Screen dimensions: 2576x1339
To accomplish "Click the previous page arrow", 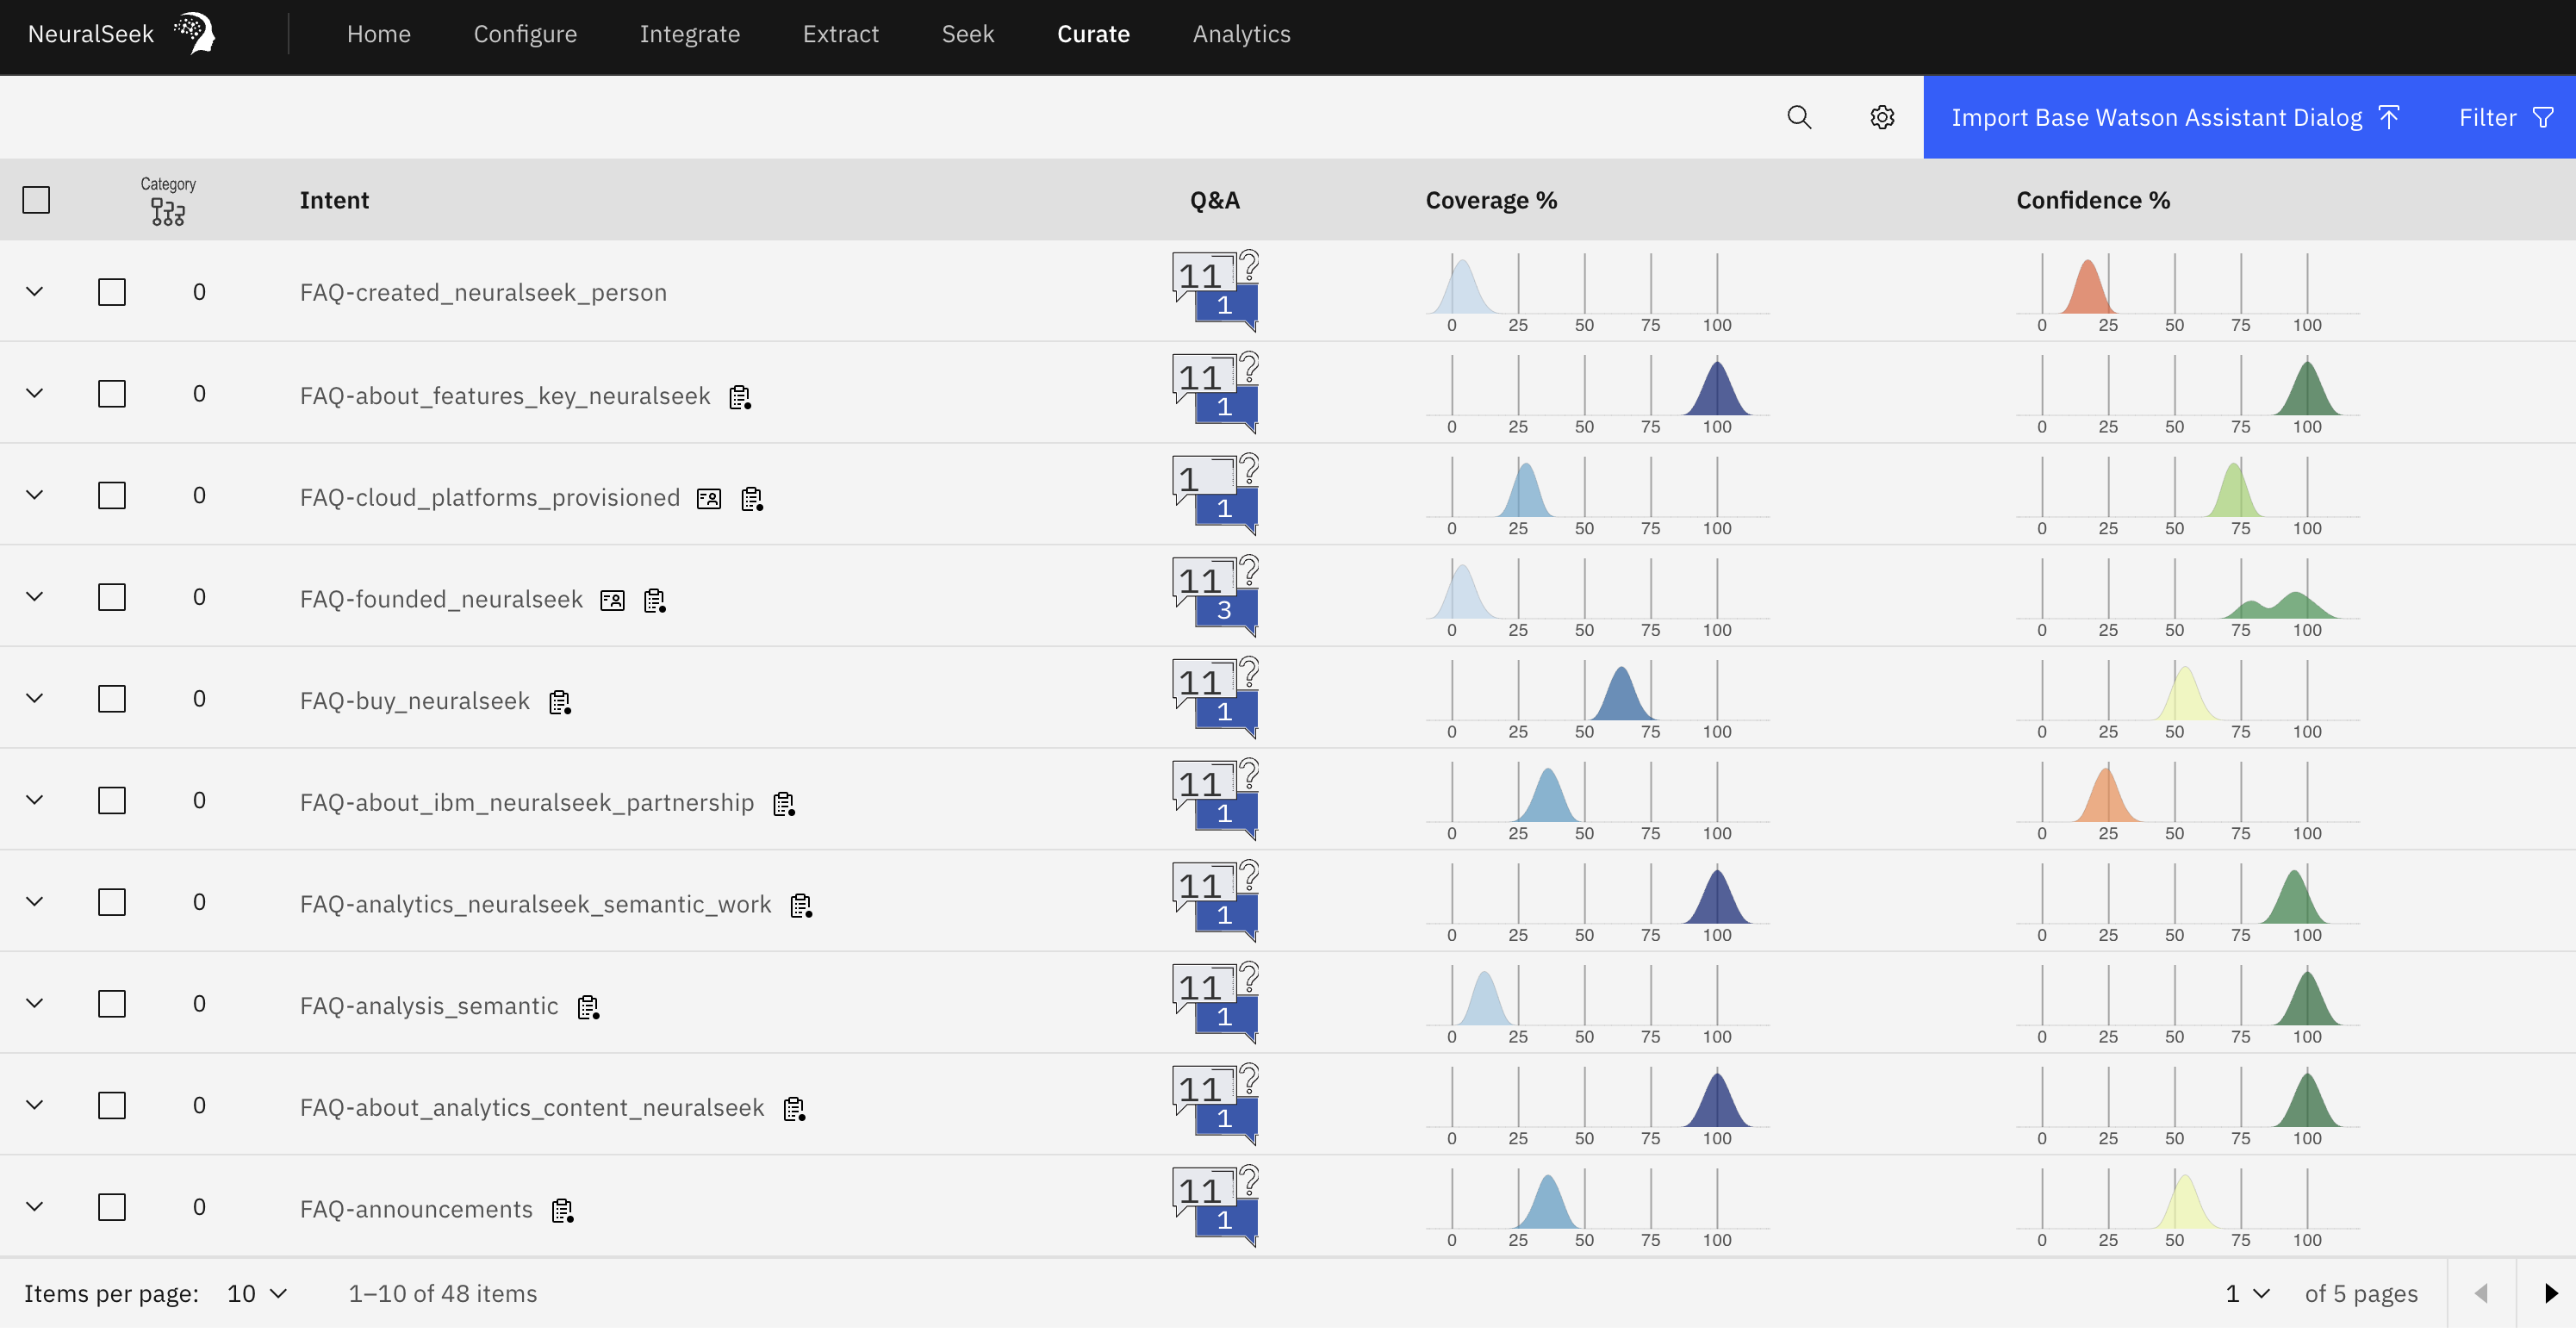I will 2481,1294.
